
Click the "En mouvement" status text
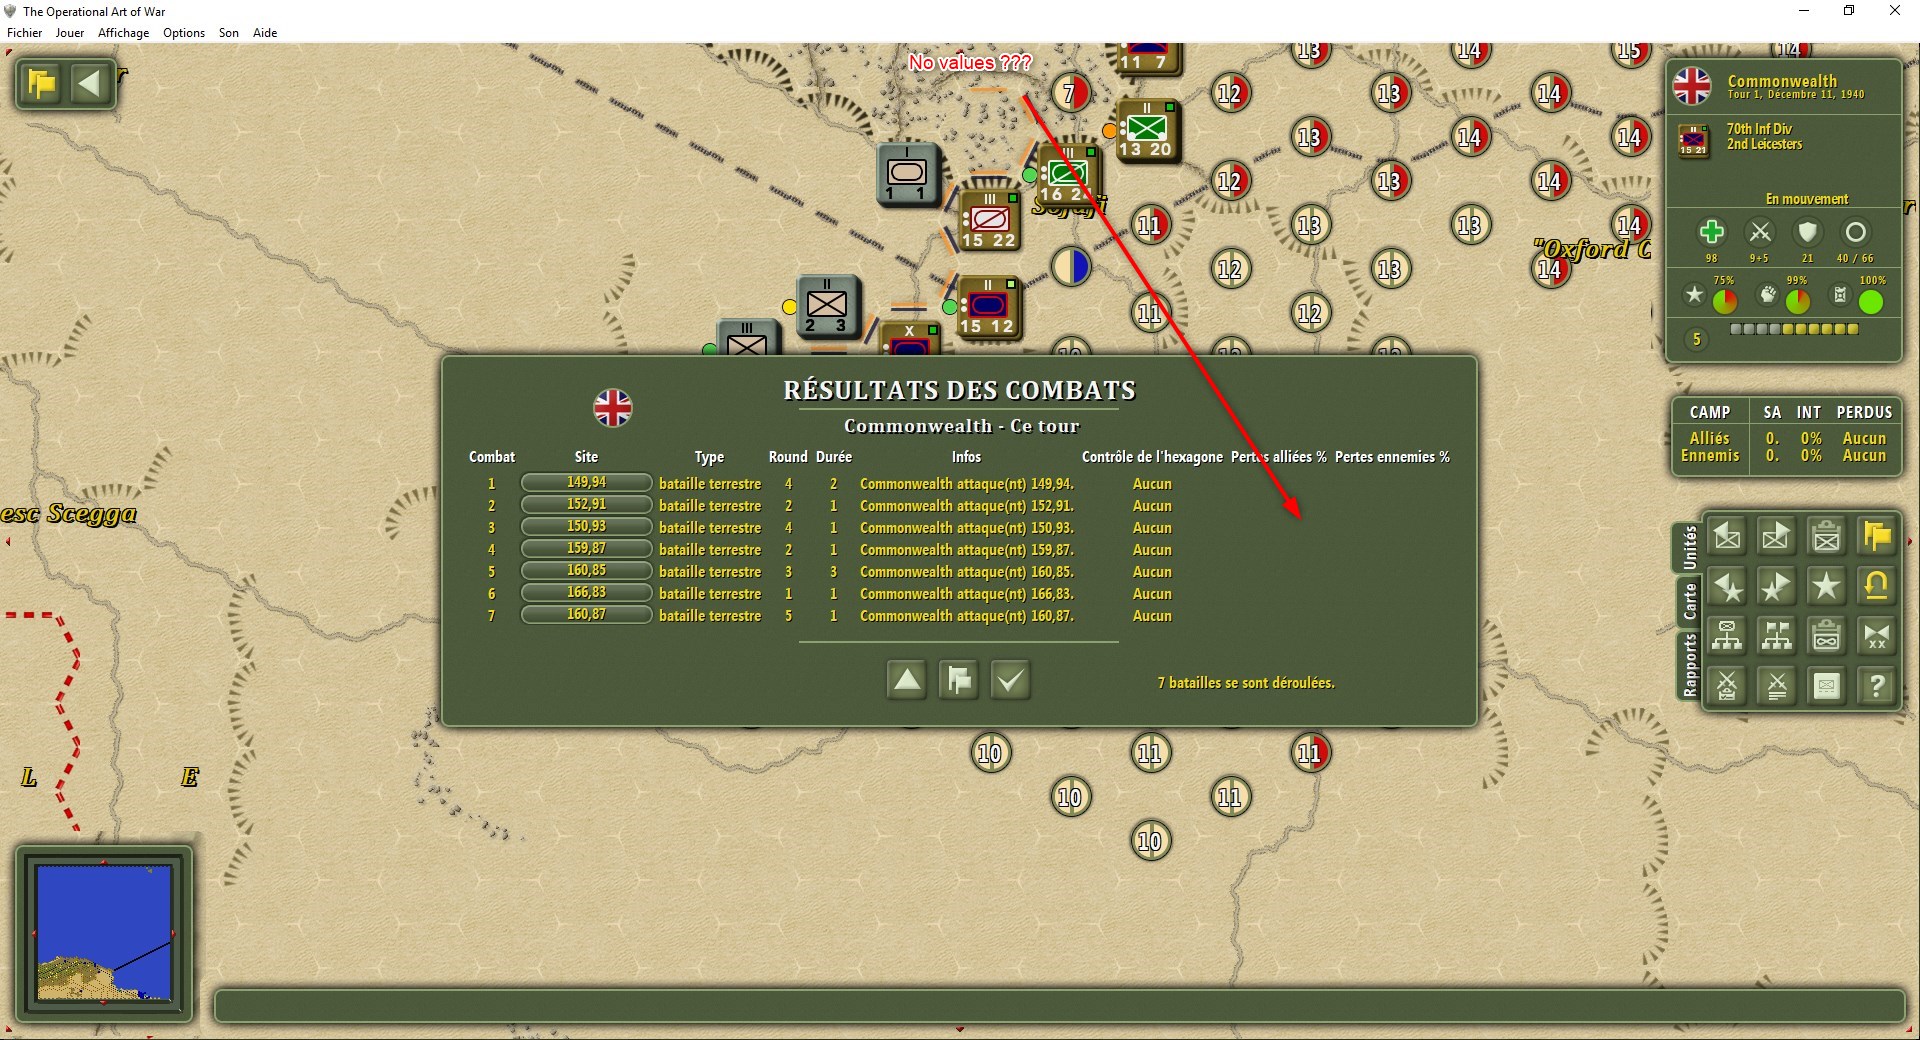point(1807,199)
